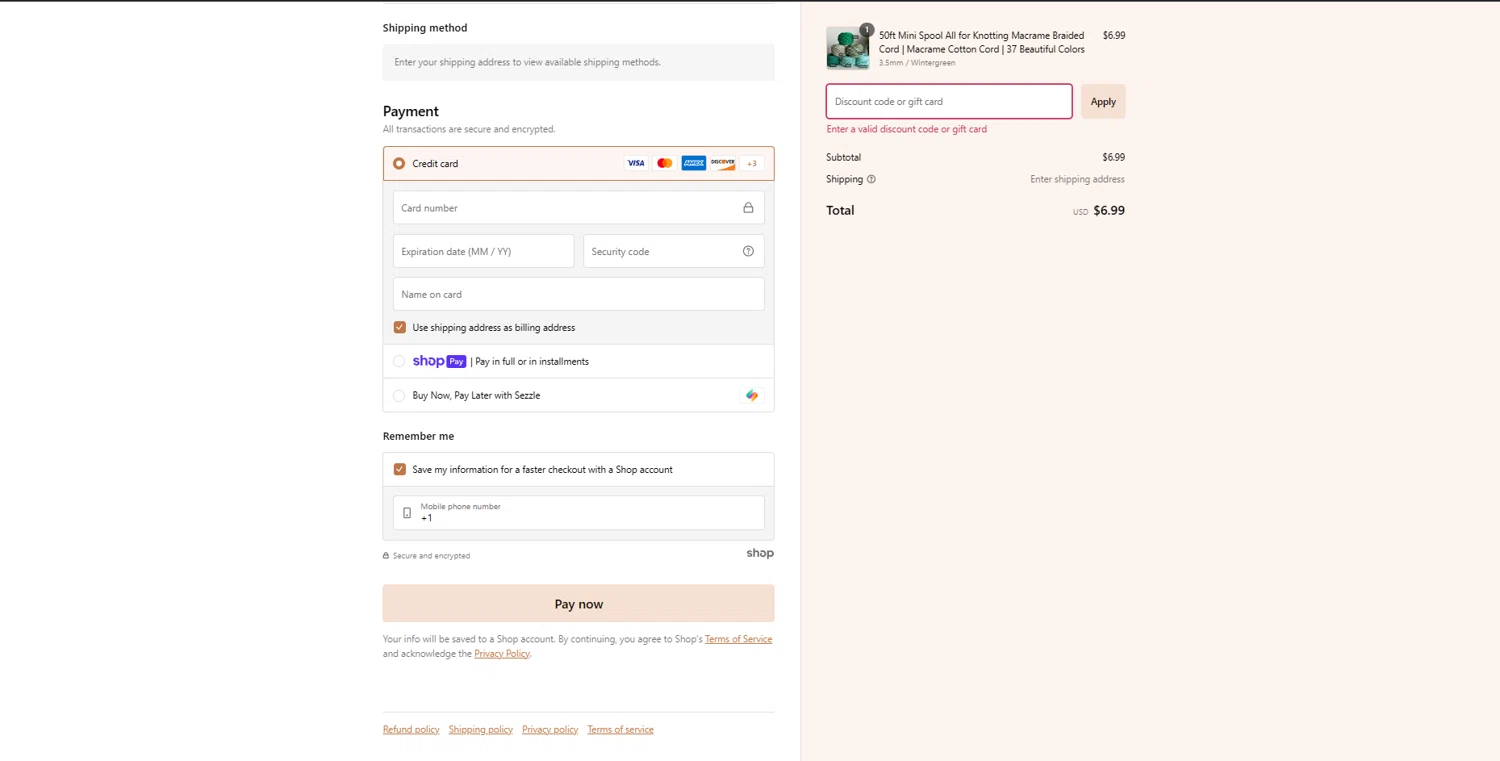Click the Sezzle logo icon
The image size is (1500, 761).
point(752,395)
